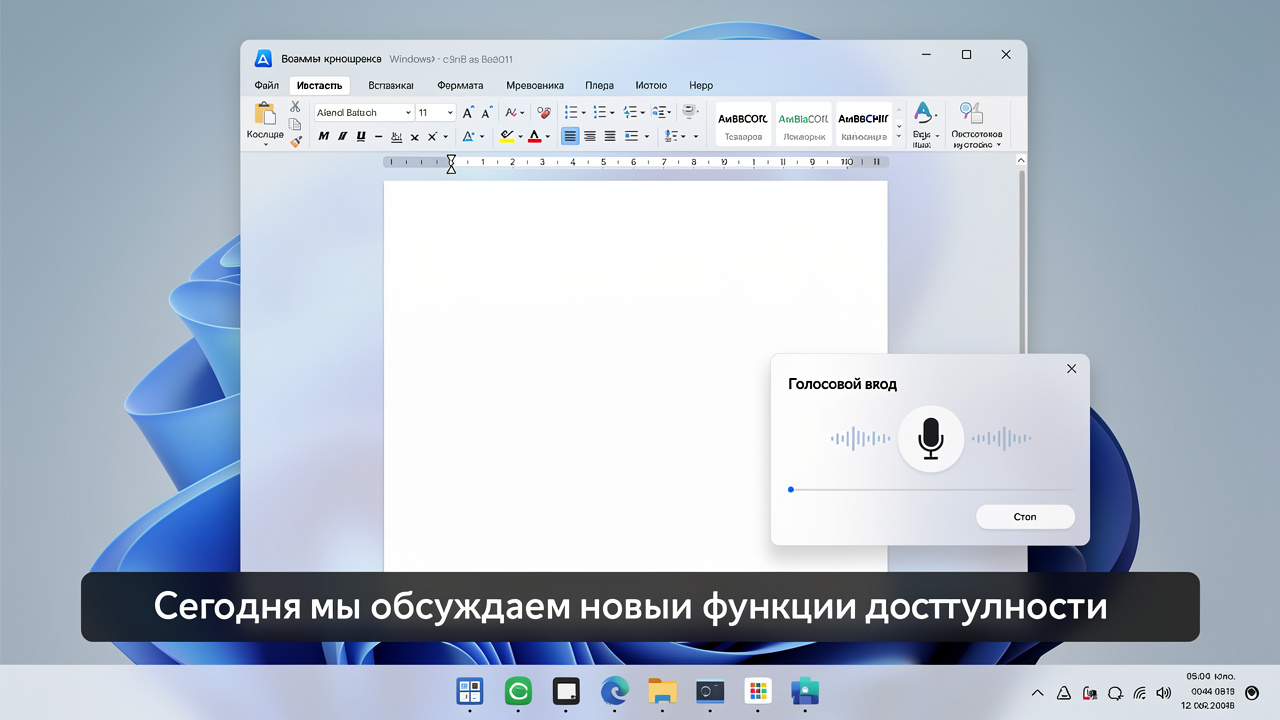Apply red font color
The height and width of the screenshot is (720, 1280).
[x=535, y=137]
